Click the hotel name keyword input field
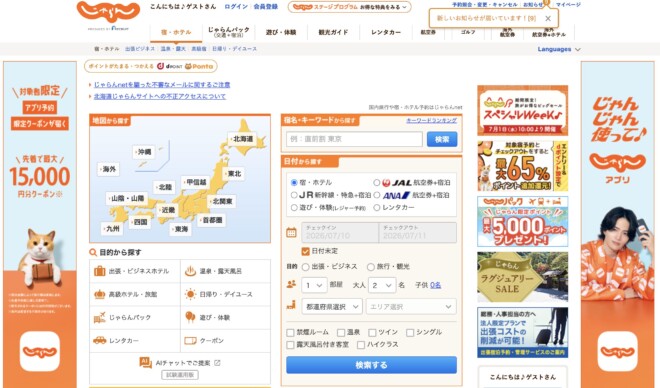Viewport: 660px width, 388px height. coord(354,139)
